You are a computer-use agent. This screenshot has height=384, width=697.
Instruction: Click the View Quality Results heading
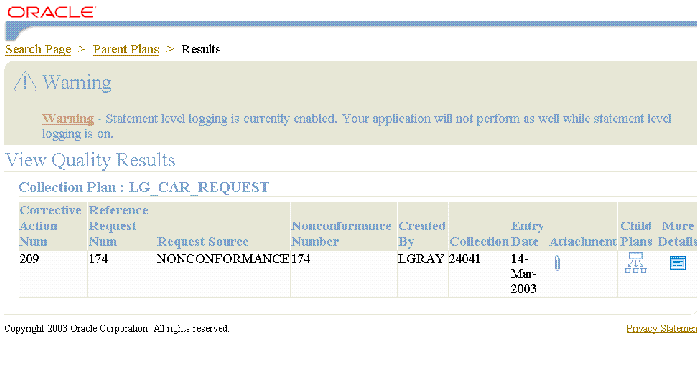tap(90, 160)
